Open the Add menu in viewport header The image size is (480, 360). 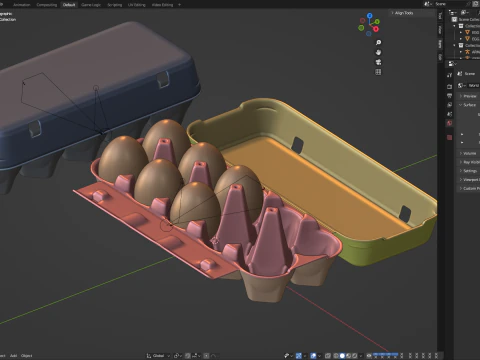tap(13, 356)
